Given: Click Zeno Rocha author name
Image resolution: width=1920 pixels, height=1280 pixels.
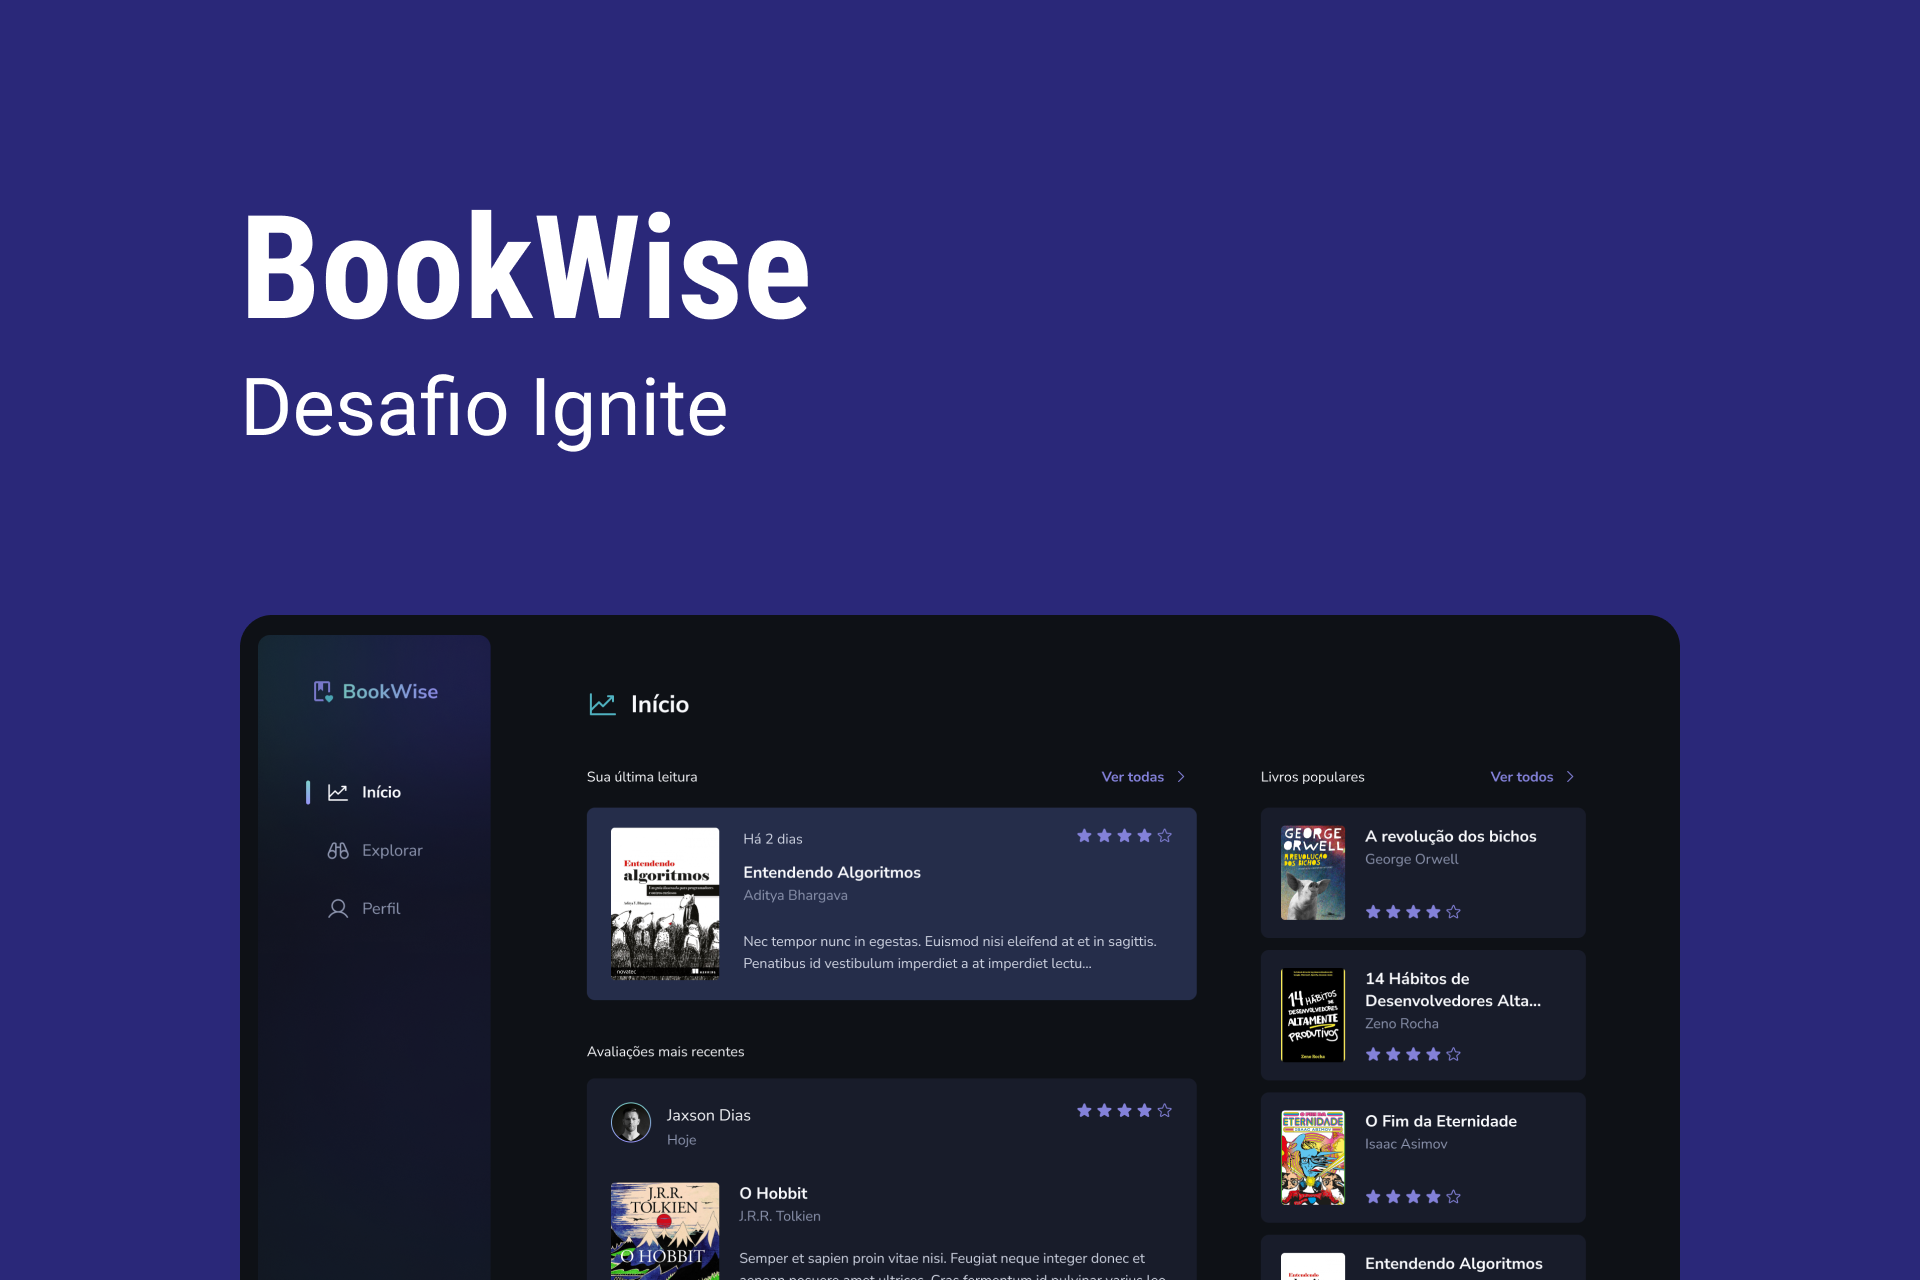Looking at the screenshot, I should point(1401,1023).
